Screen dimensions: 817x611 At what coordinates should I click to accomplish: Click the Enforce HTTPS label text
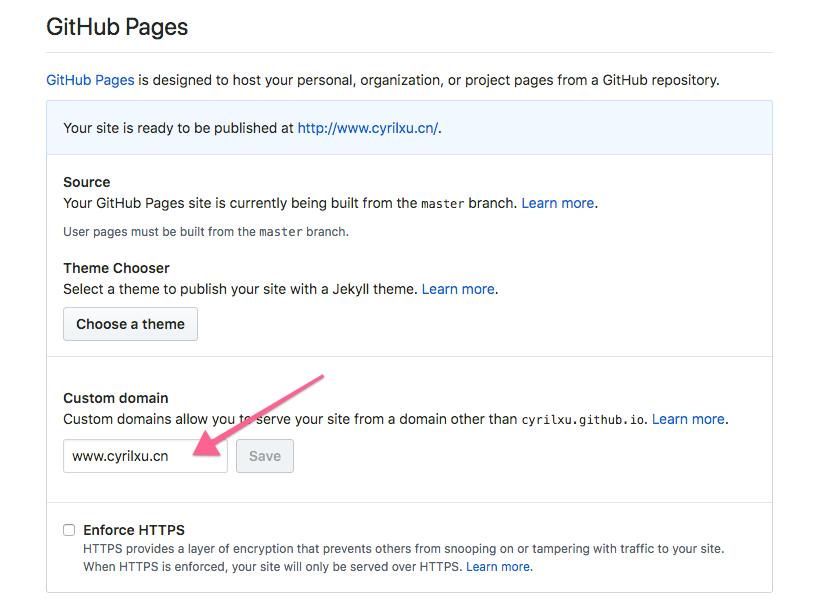pos(134,530)
